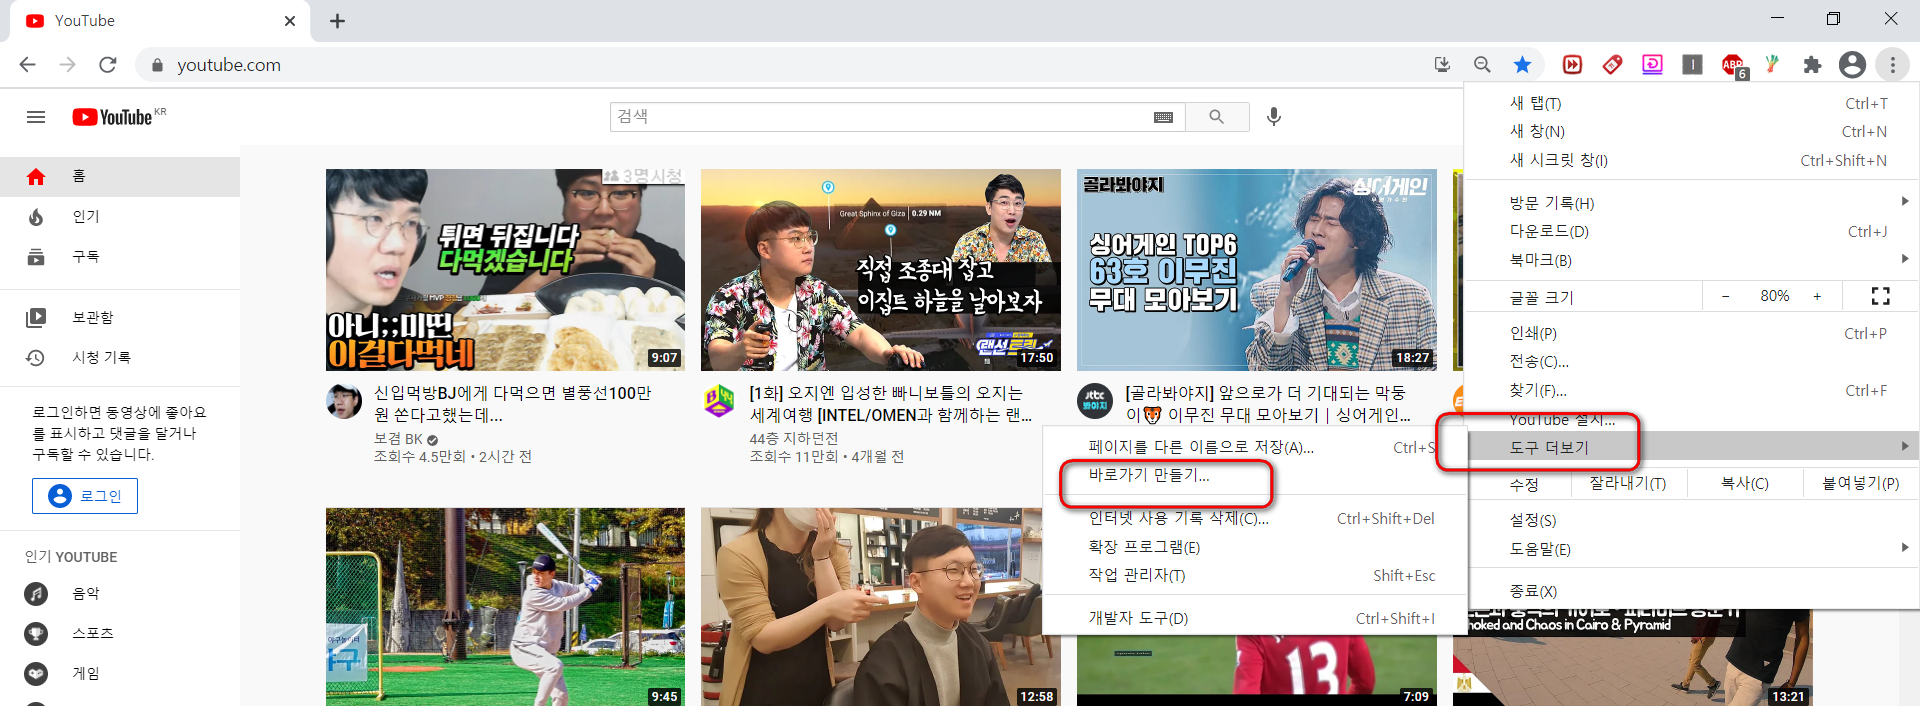Select 종료(X) menu item

[x=1692, y=591]
